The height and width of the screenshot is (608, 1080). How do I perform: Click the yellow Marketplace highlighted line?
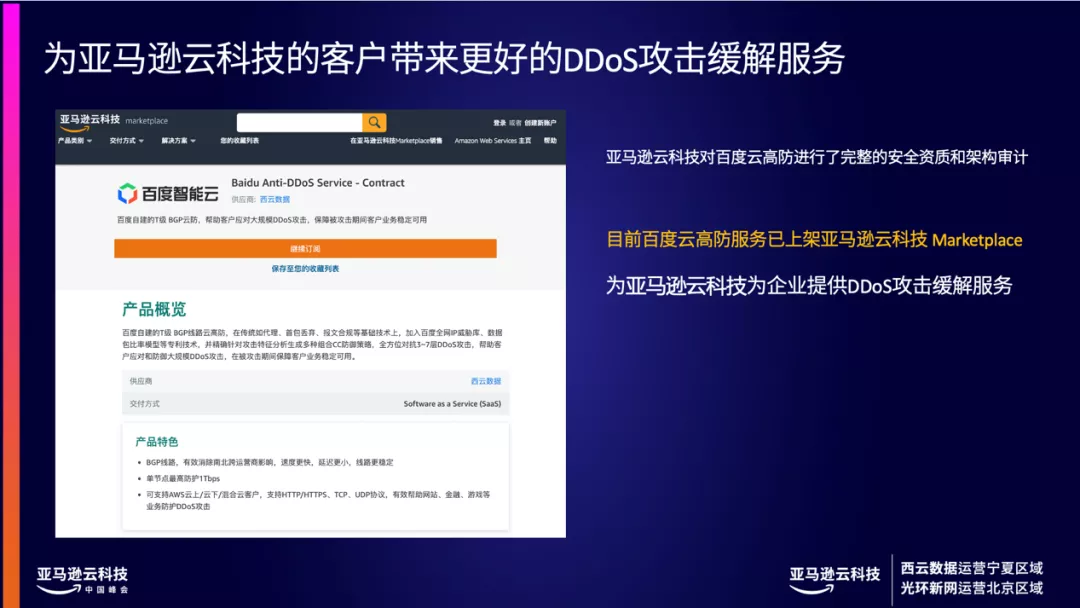click(814, 240)
